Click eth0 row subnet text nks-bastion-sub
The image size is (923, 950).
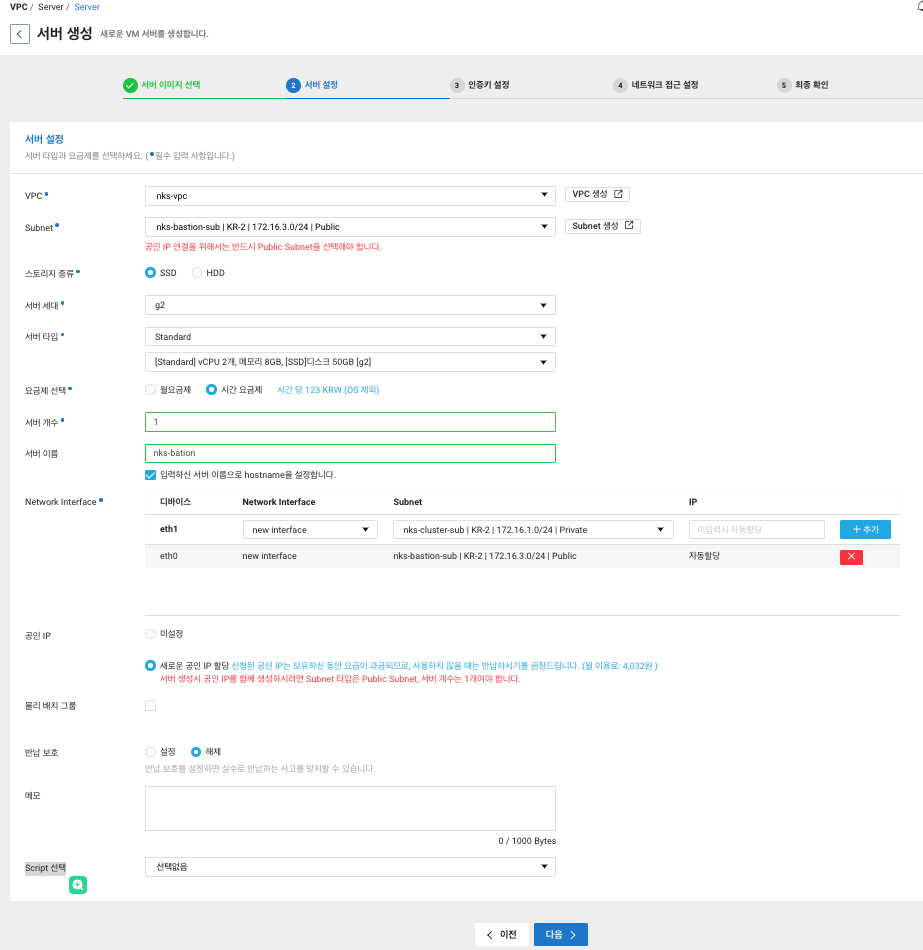click(x=485, y=556)
